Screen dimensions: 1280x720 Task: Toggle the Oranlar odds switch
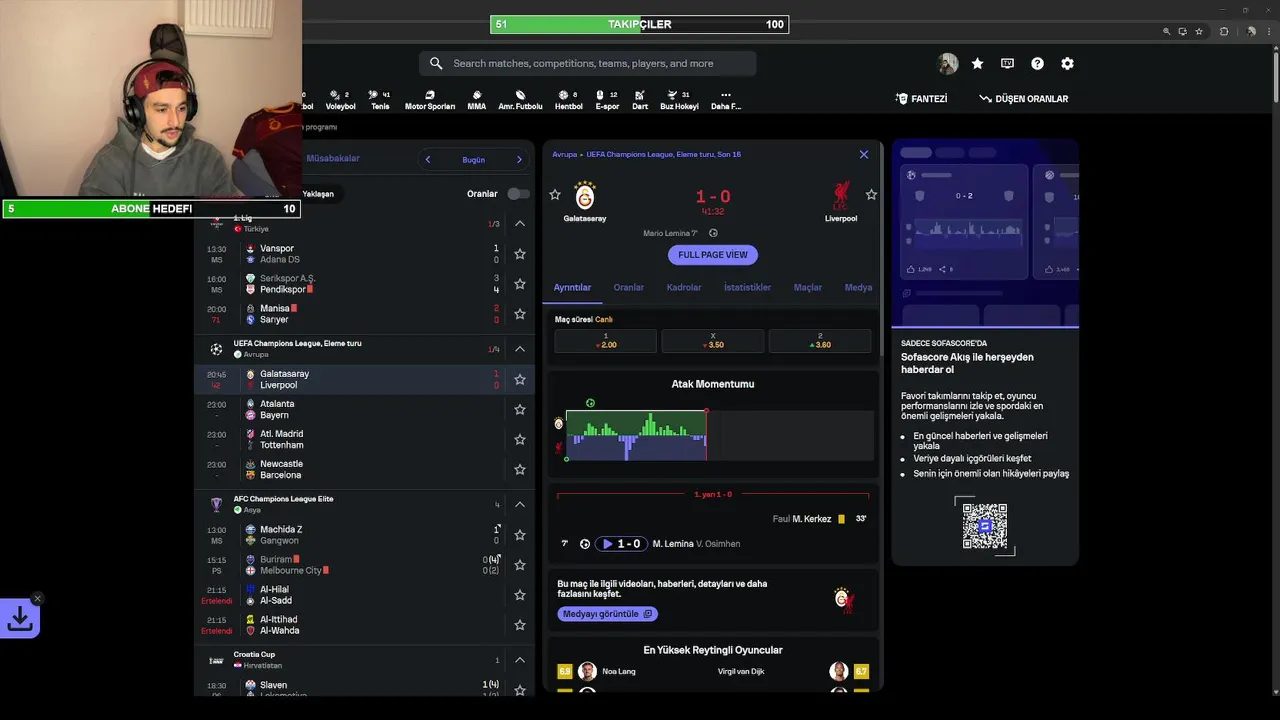[518, 194]
